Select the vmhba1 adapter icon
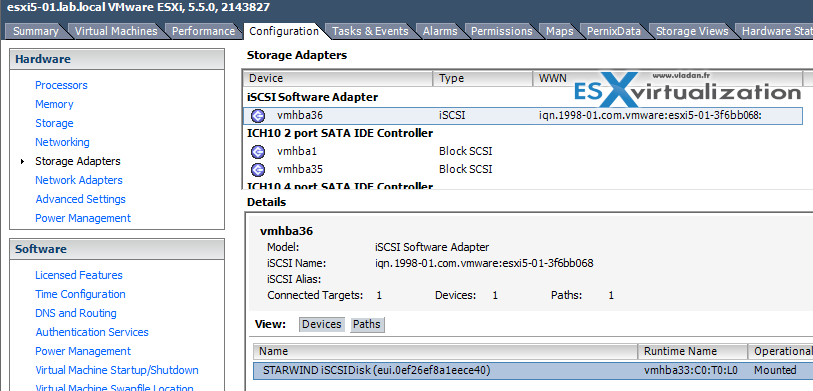The height and width of the screenshot is (391, 813). [x=258, y=151]
